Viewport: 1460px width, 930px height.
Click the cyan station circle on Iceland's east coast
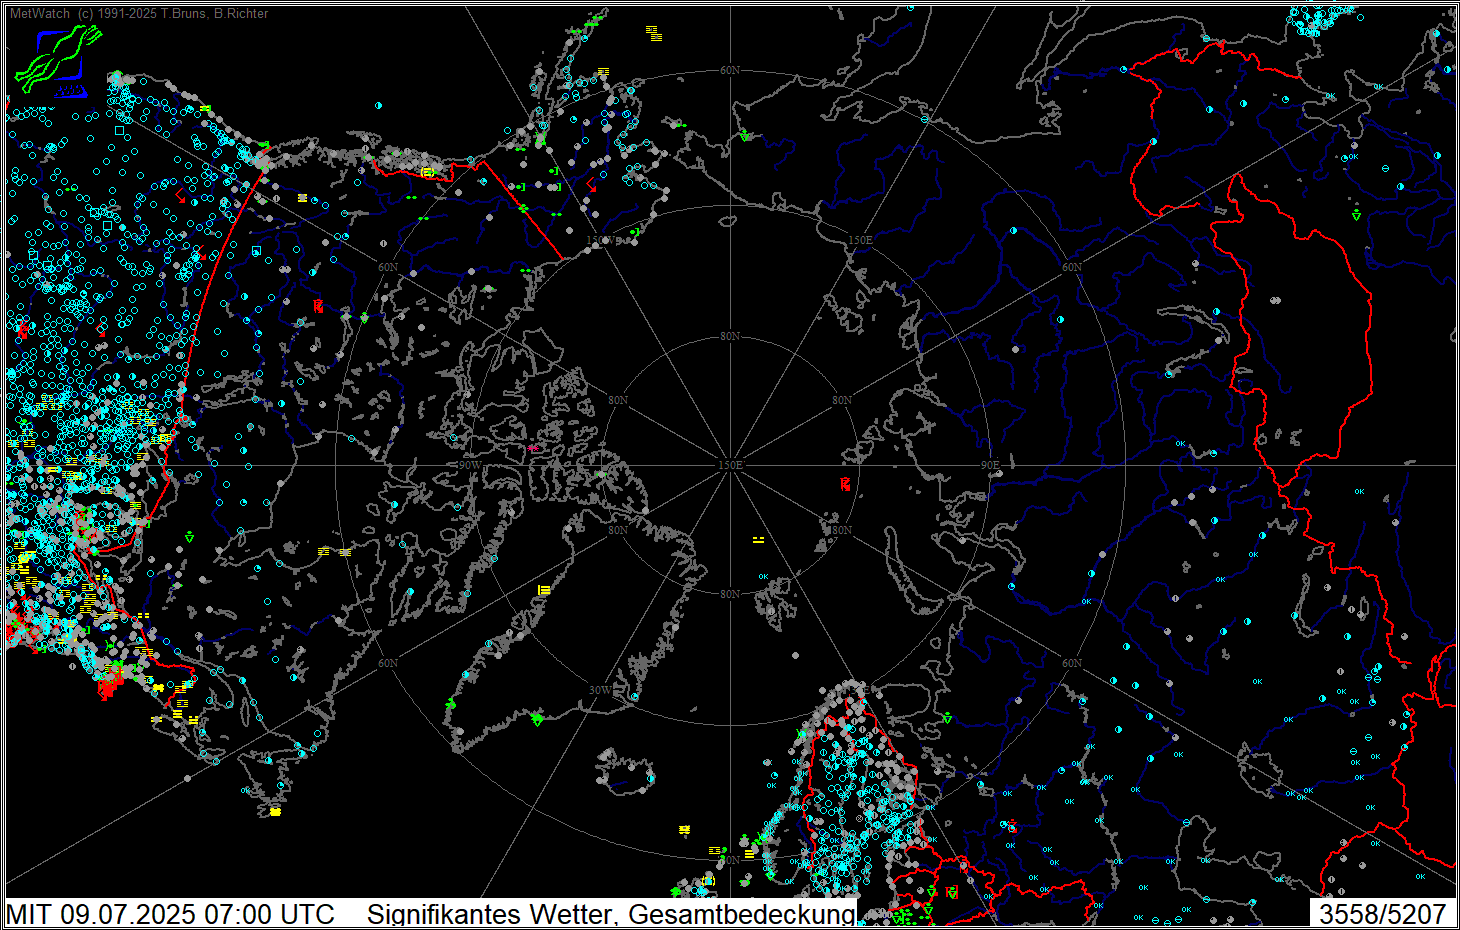[x=650, y=778]
